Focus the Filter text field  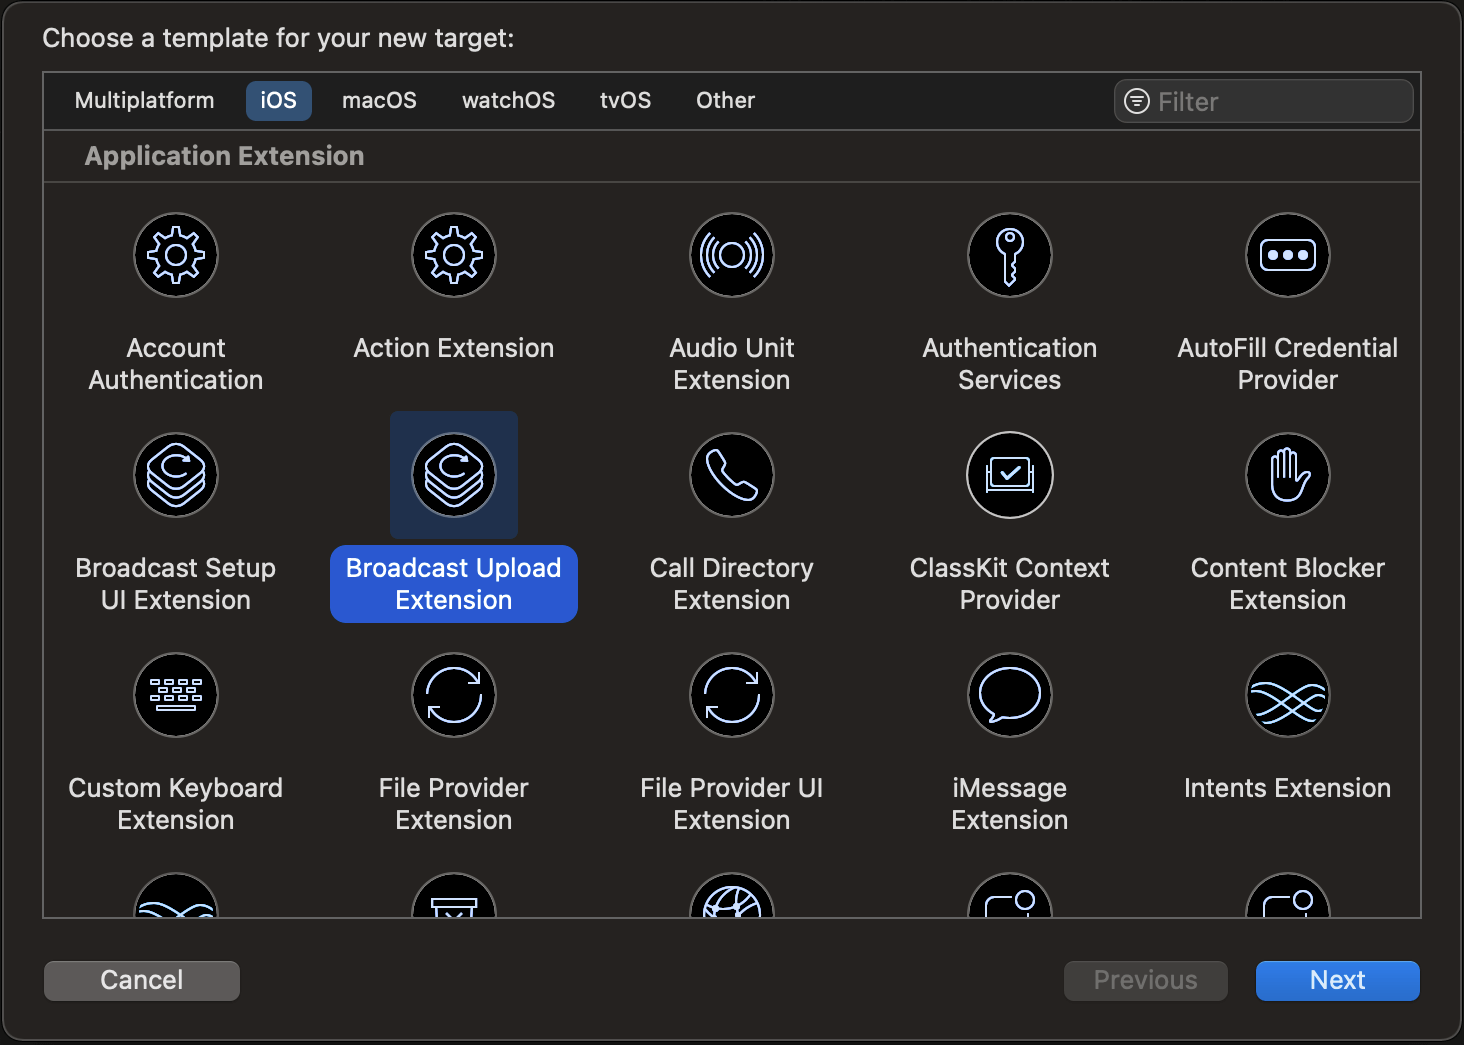pos(1264,101)
